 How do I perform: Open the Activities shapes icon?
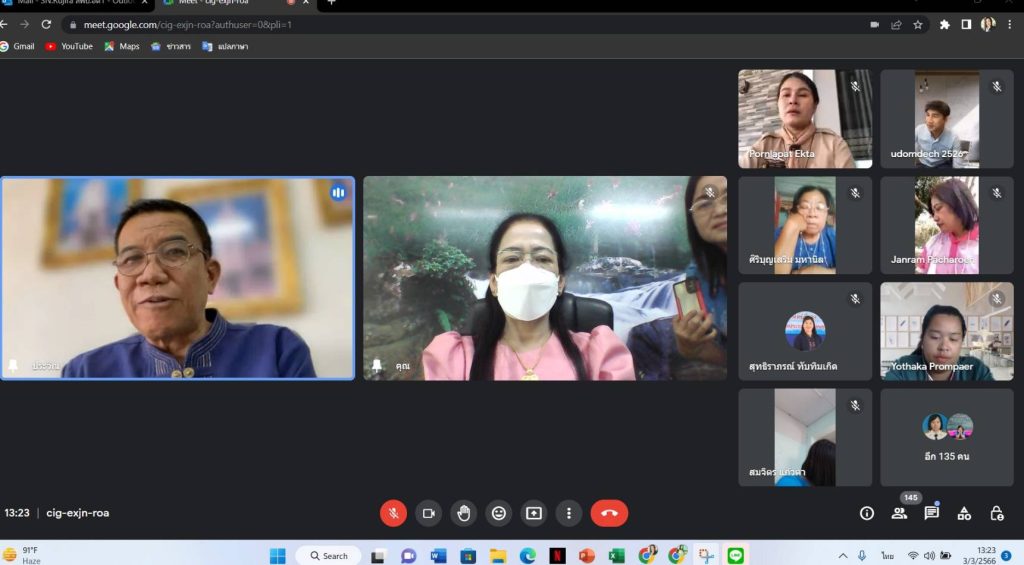[x=964, y=513]
